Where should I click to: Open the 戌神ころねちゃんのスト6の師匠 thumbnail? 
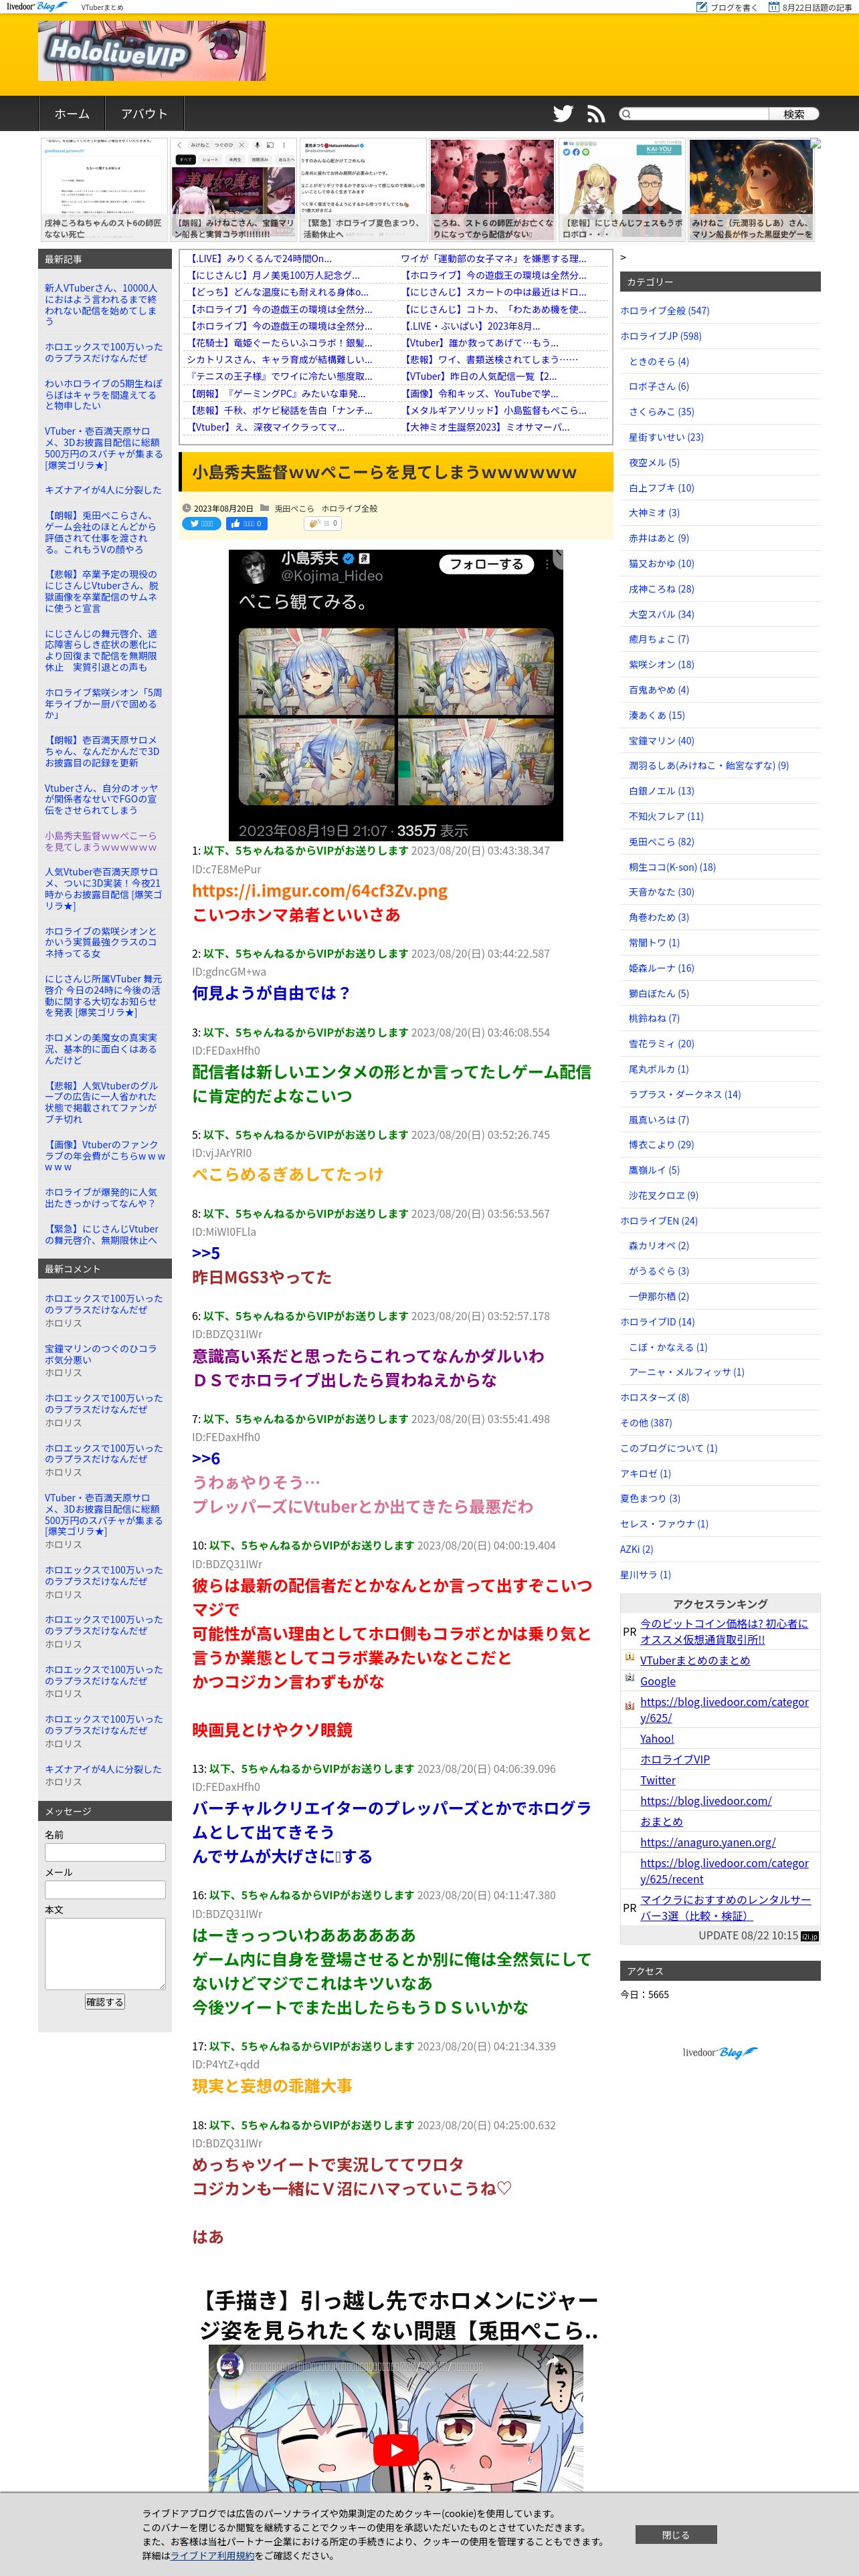[104, 190]
